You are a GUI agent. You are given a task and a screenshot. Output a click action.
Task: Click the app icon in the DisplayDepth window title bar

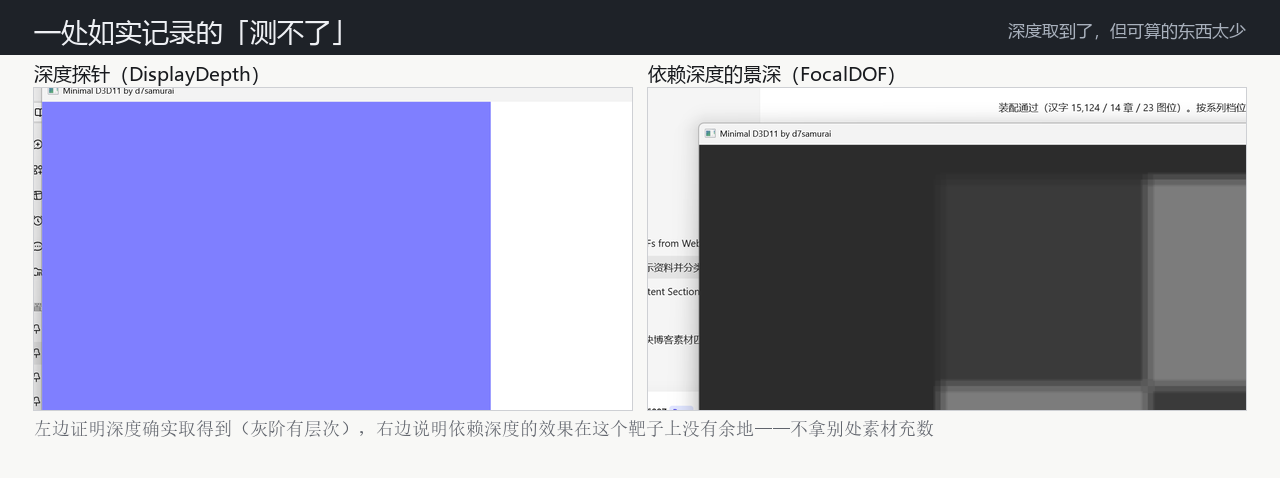click(53, 91)
